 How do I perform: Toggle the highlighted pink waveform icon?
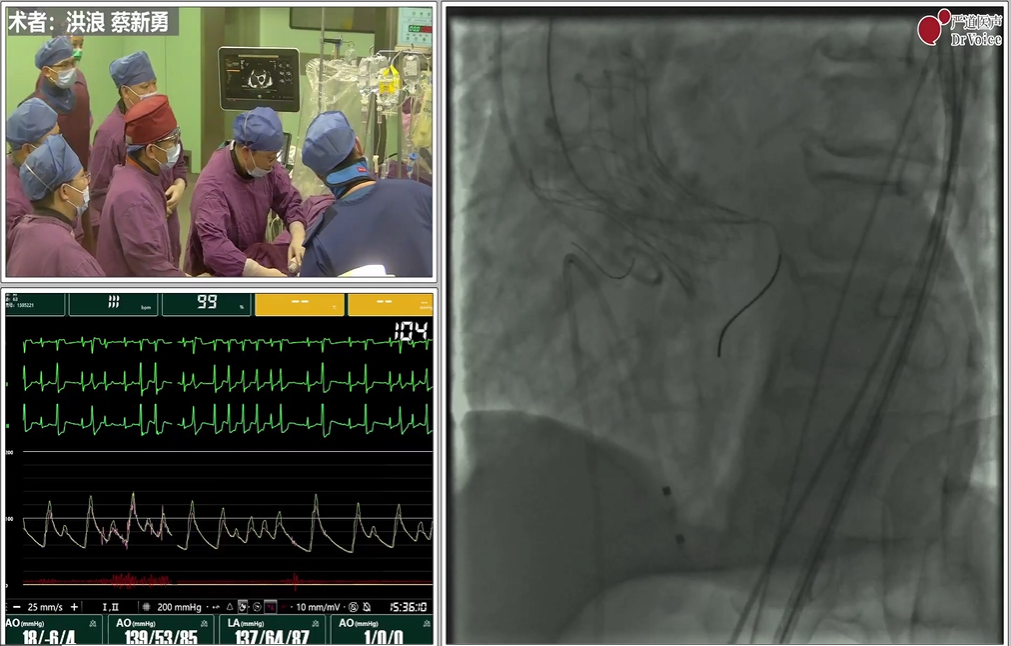tap(272, 607)
